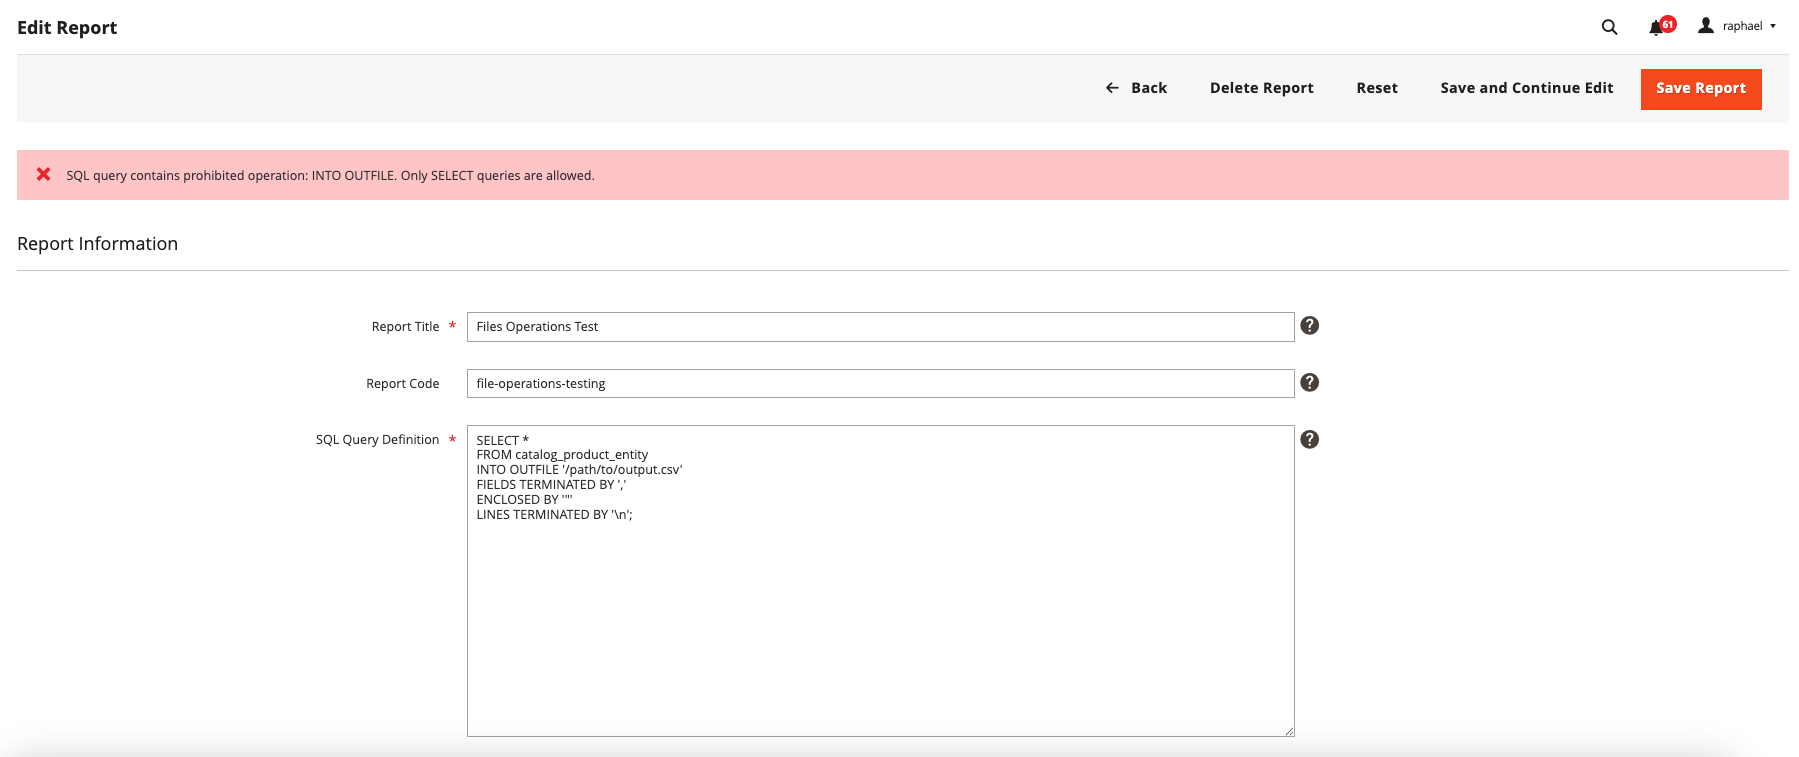This screenshot has width=1799, height=757.
Task: Click the orange Save Report button
Action: pos(1701,89)
